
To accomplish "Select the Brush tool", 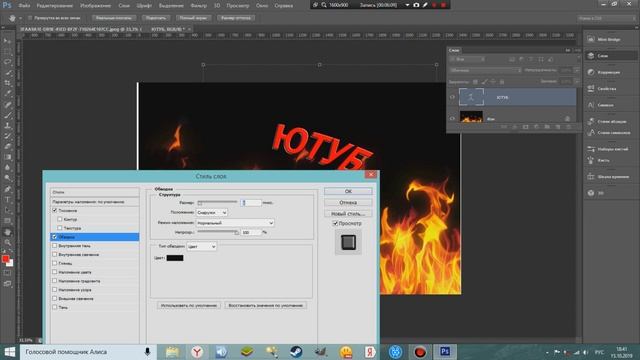I will tap(7, 115).
